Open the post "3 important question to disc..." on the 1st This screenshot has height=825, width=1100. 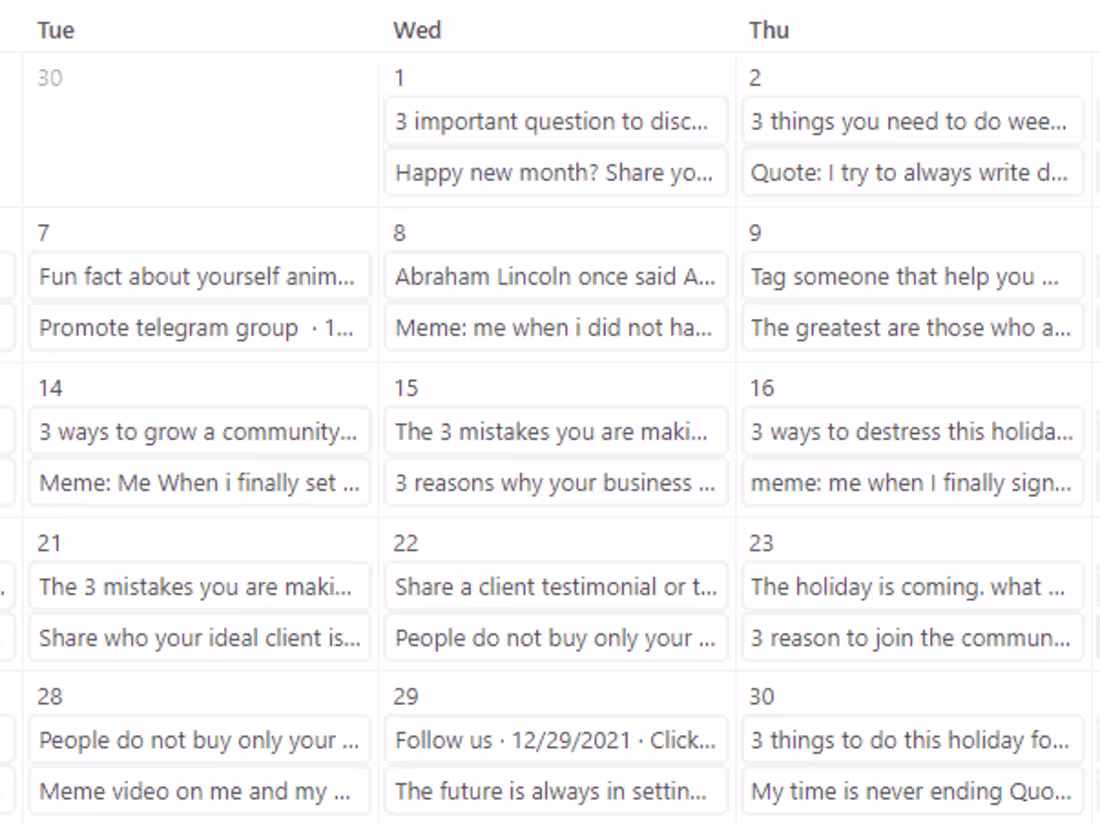556,121
